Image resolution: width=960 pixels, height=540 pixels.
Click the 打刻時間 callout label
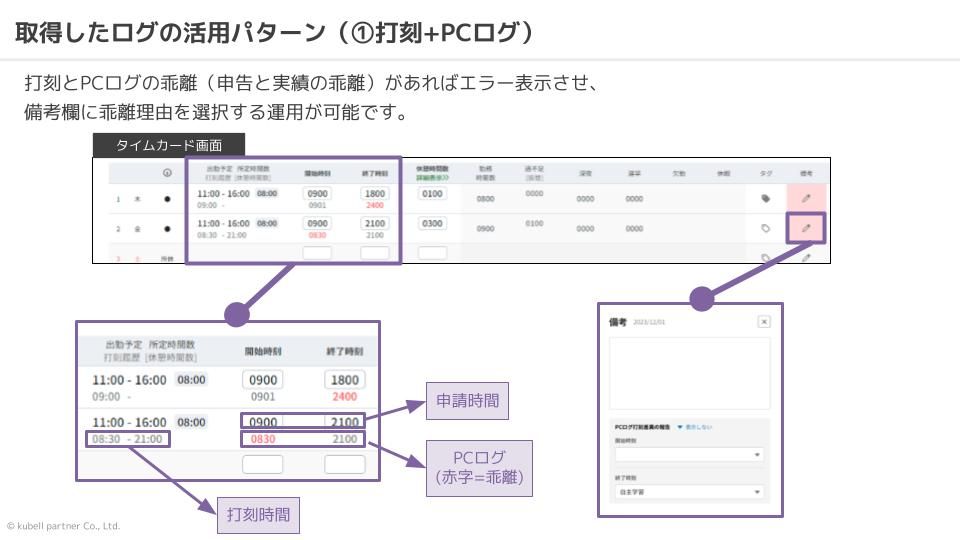pos(258,515)
